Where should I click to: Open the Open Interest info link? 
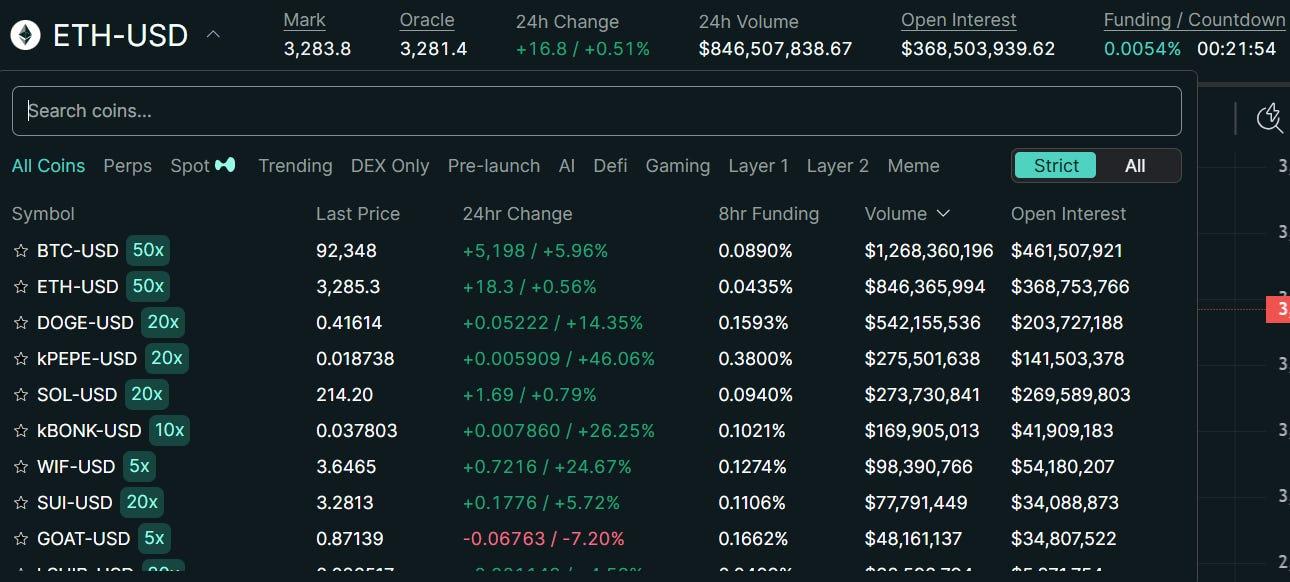pyautogui.click(x=958, y=20)
